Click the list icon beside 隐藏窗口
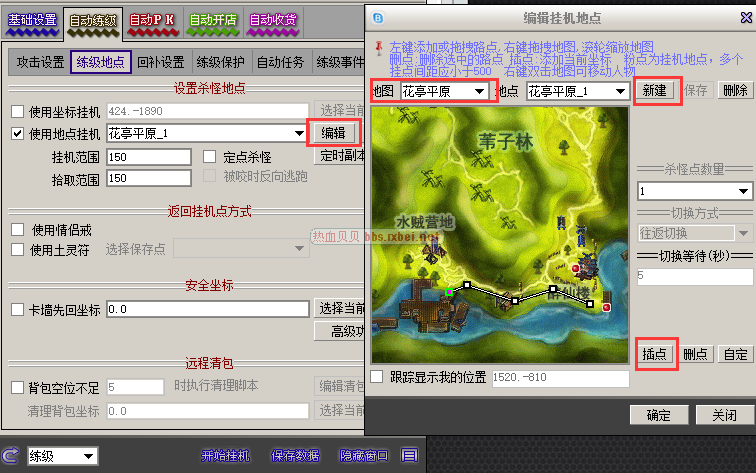 pyautogui.click(x=409, y=455)
